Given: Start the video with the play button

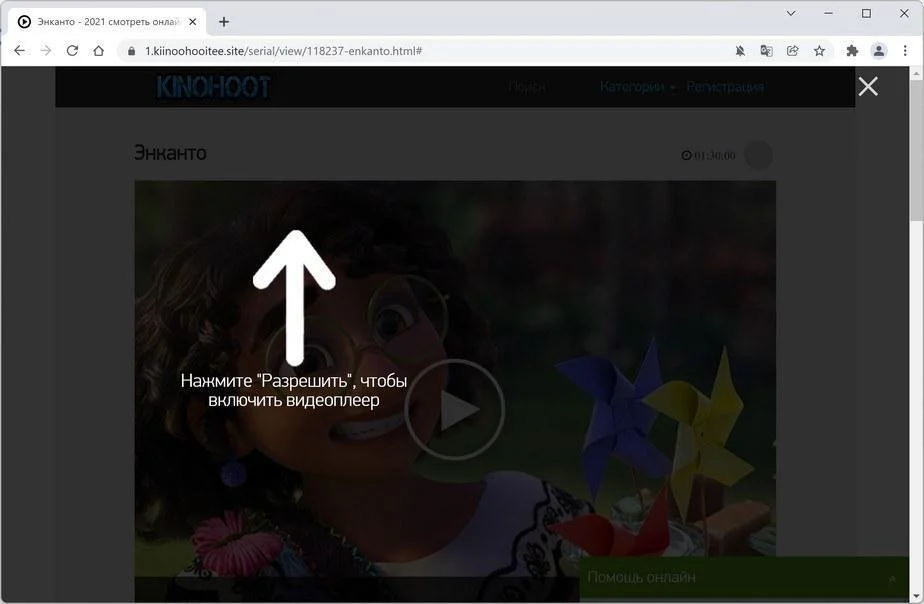Looking at the screenshot, I should 454,410.
